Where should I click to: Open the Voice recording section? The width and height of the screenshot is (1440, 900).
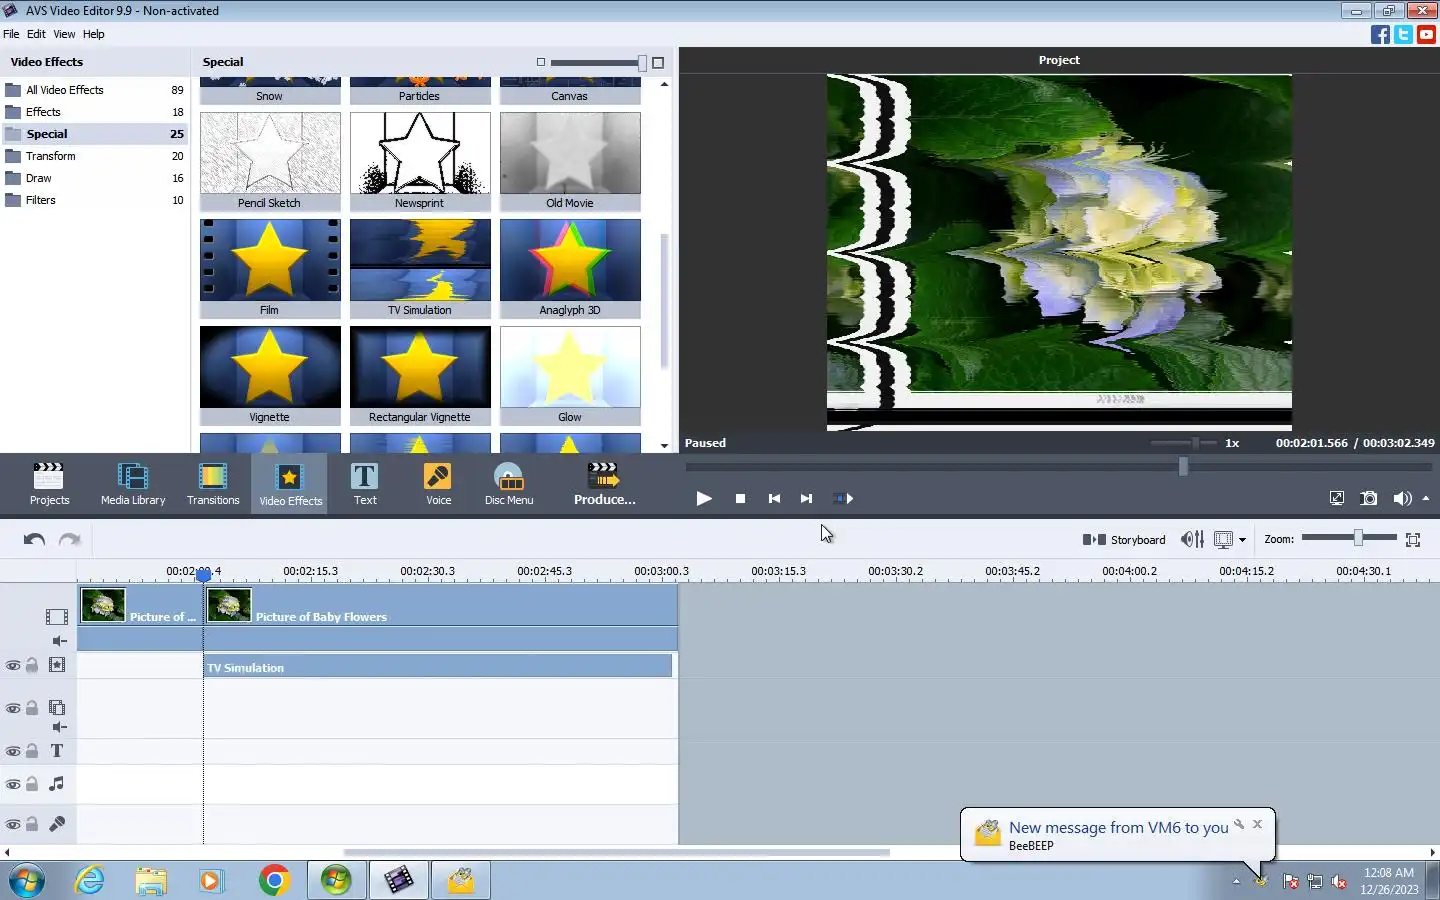[x=438, y=484]
